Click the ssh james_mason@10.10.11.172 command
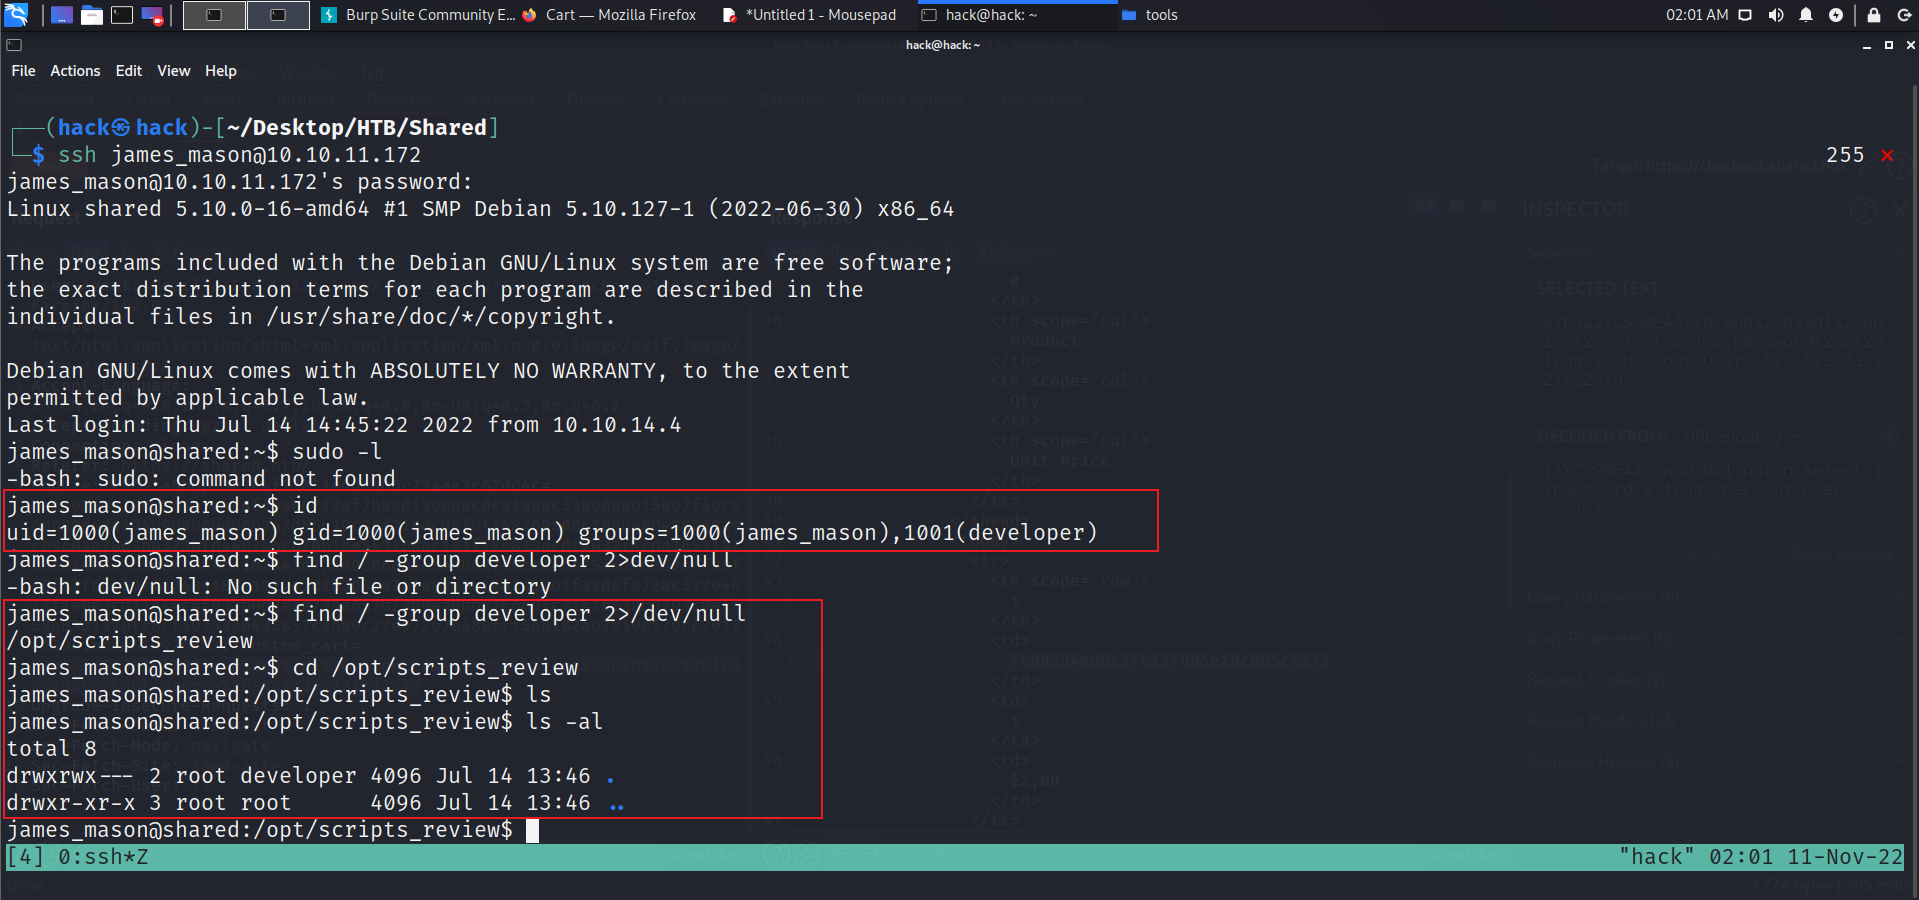 coord(240,155)
